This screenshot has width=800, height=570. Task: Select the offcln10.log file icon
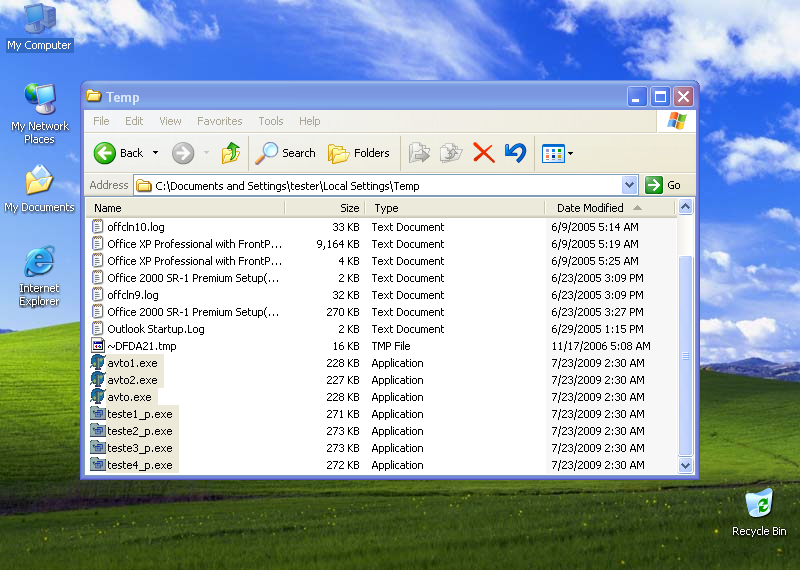tap(97, 227)
